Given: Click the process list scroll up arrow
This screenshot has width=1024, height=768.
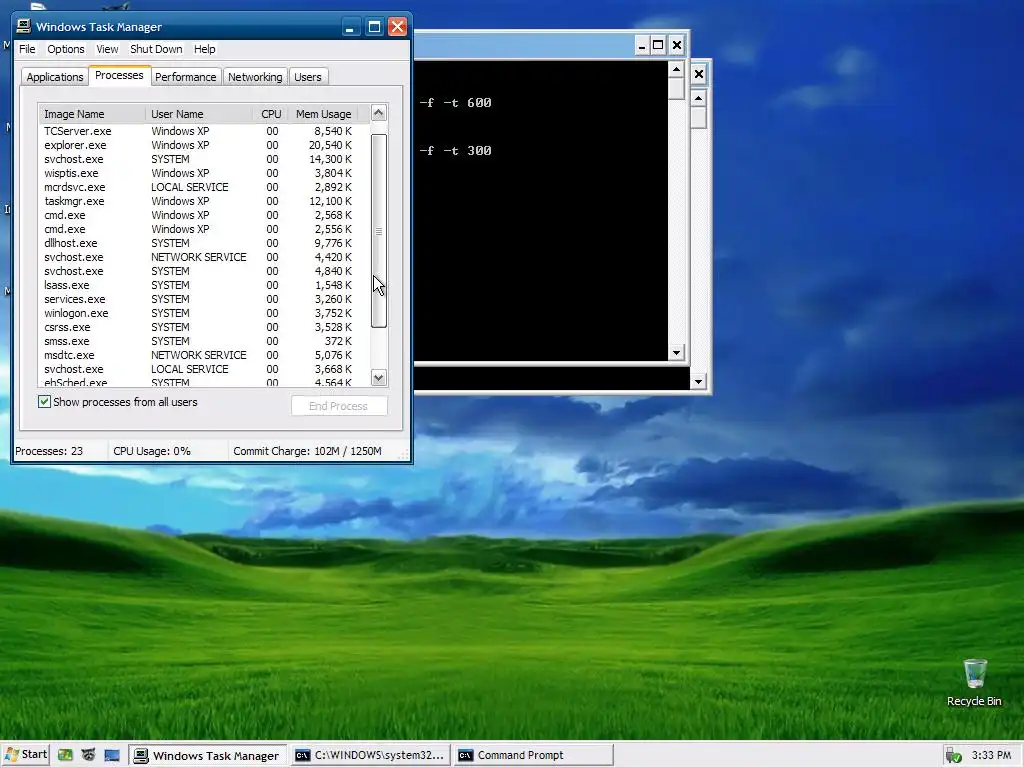Looking at the screenshot, I should (x=379, y=113).
